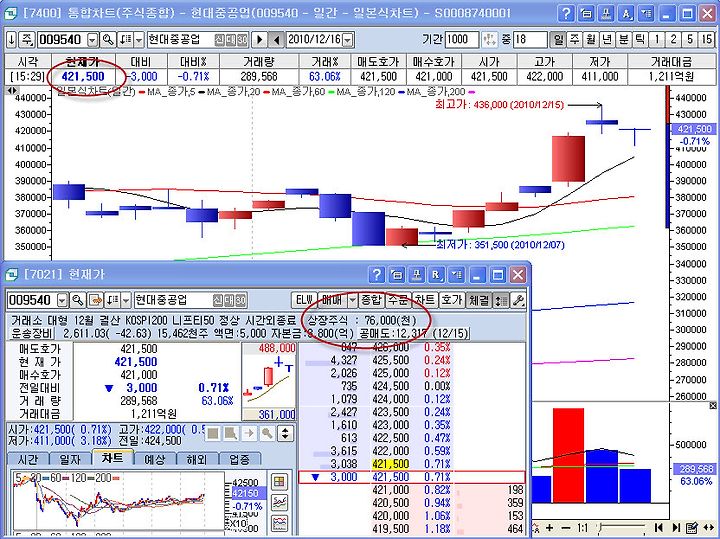Image resolution: width=720 pixels, height=539 pixels.
Task: Select minute 분 period toggle
Action: point(624,39)
